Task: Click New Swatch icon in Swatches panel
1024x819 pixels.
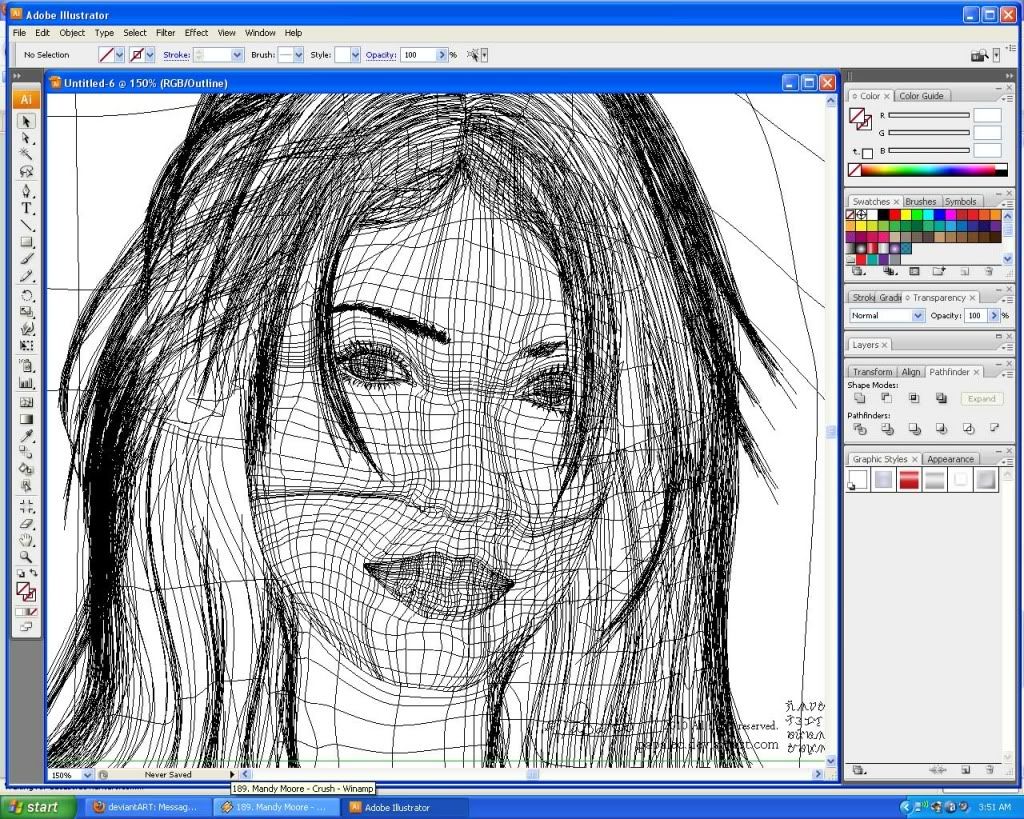Action: coord(966,271)
